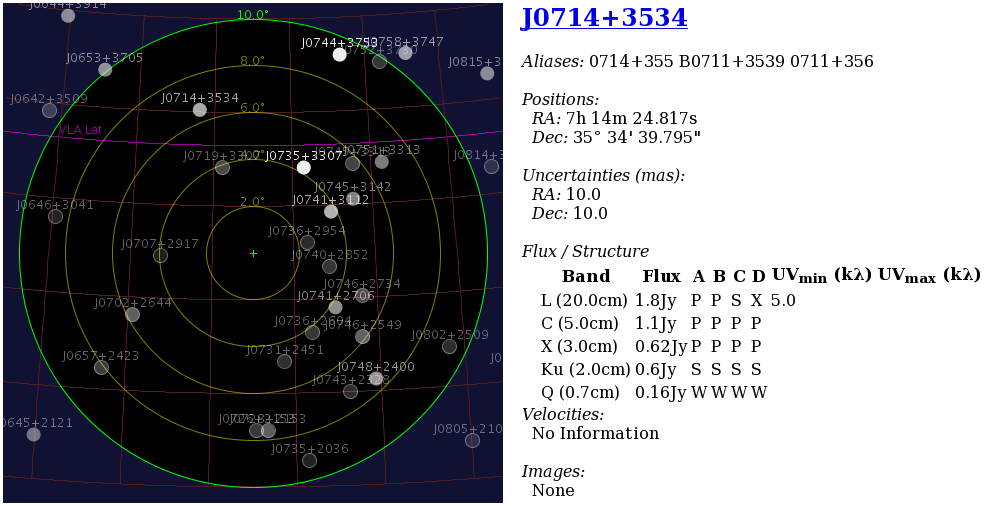Viewport: 986px width, 506px height.
Task: Select the J0731+2451 source dot
Action: (x=285, y=361)
